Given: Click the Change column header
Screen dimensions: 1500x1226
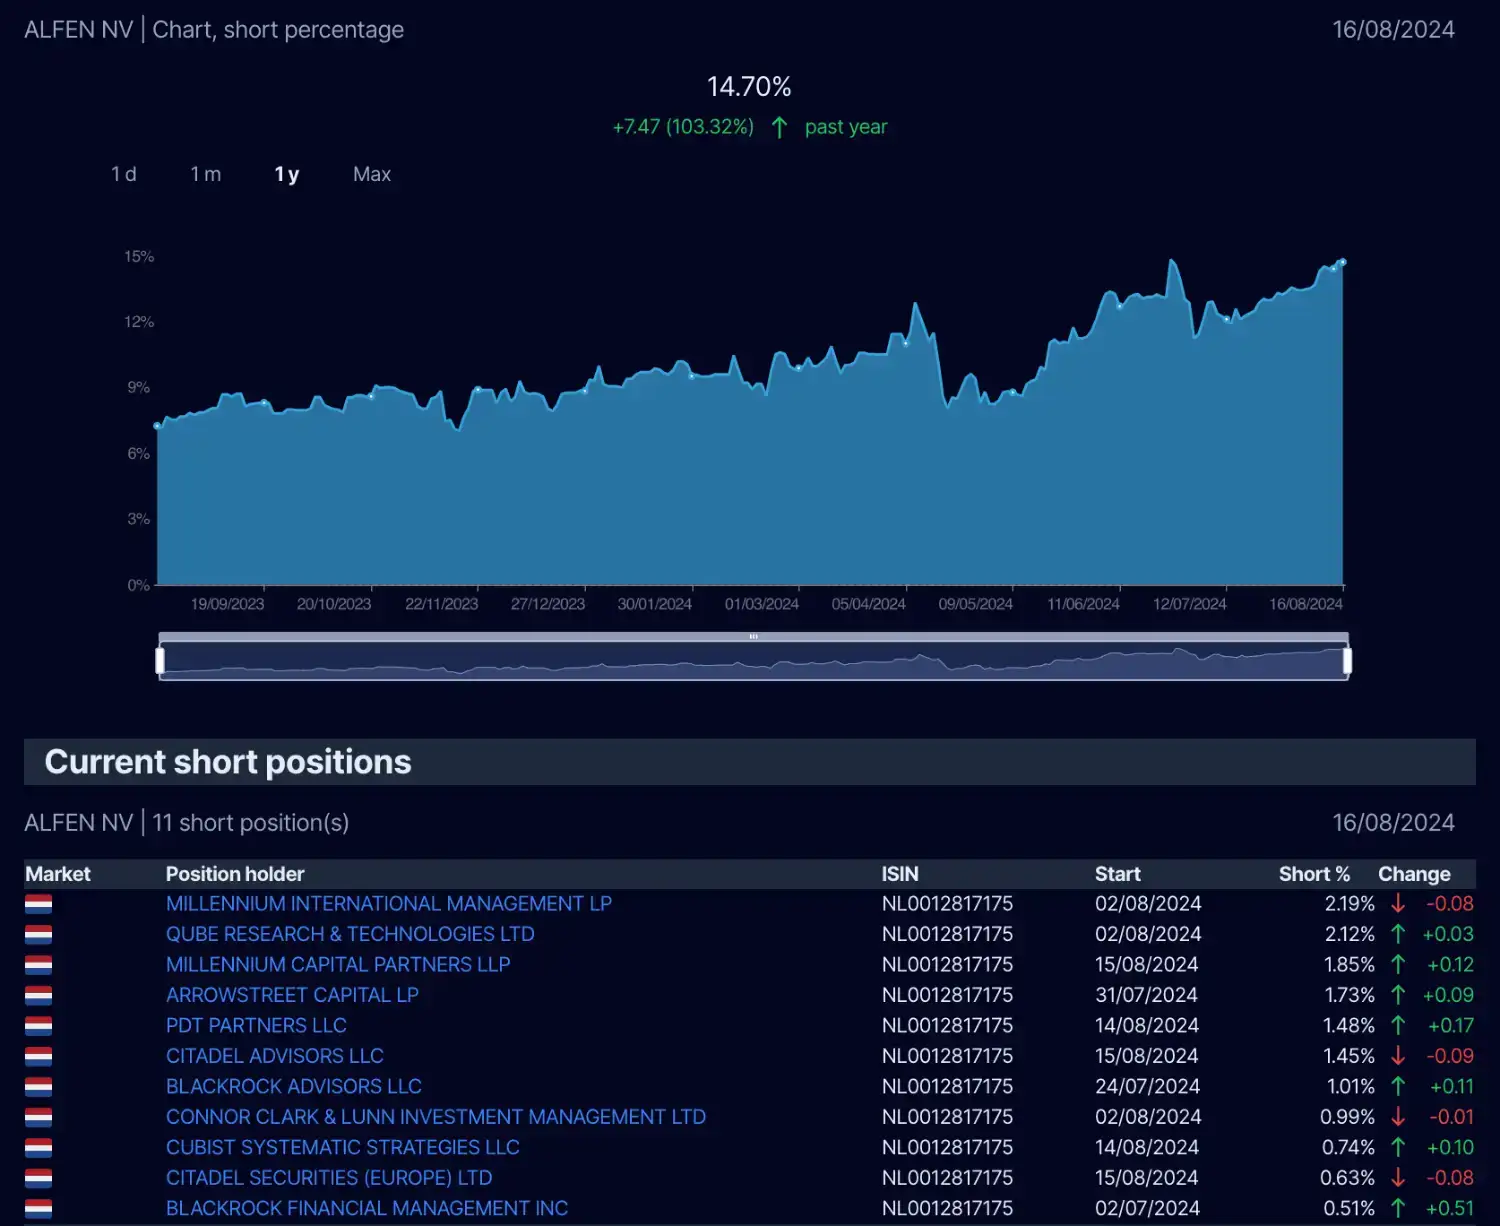Looking at the screenshot, I should click(1414, 874).
